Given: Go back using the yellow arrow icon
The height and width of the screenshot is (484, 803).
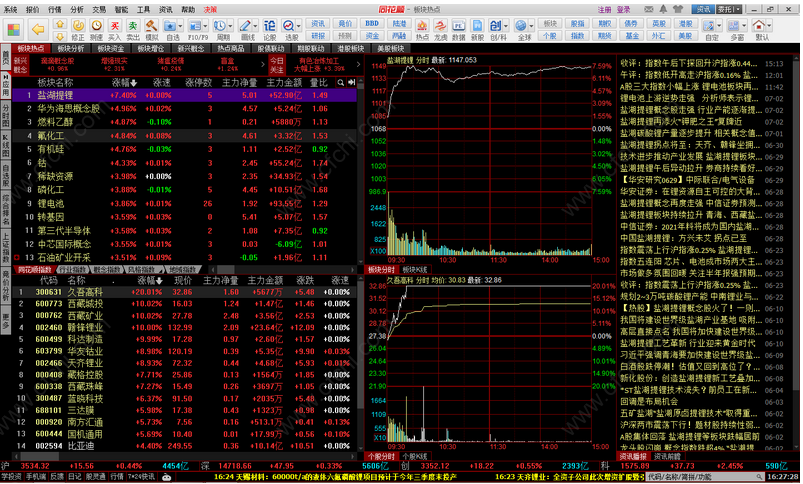Looking at the screenshot, I should (x=37, y=29).
